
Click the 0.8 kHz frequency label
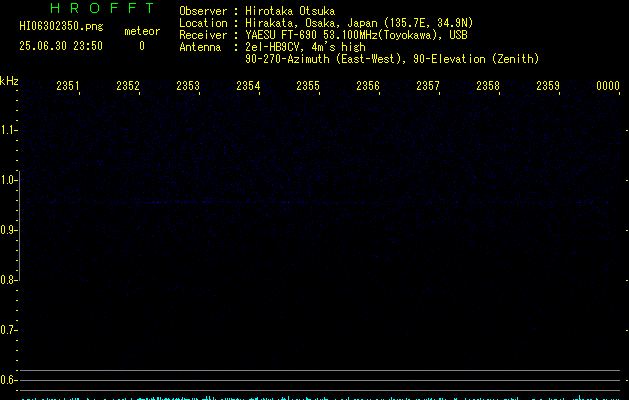tap(7, 280)
